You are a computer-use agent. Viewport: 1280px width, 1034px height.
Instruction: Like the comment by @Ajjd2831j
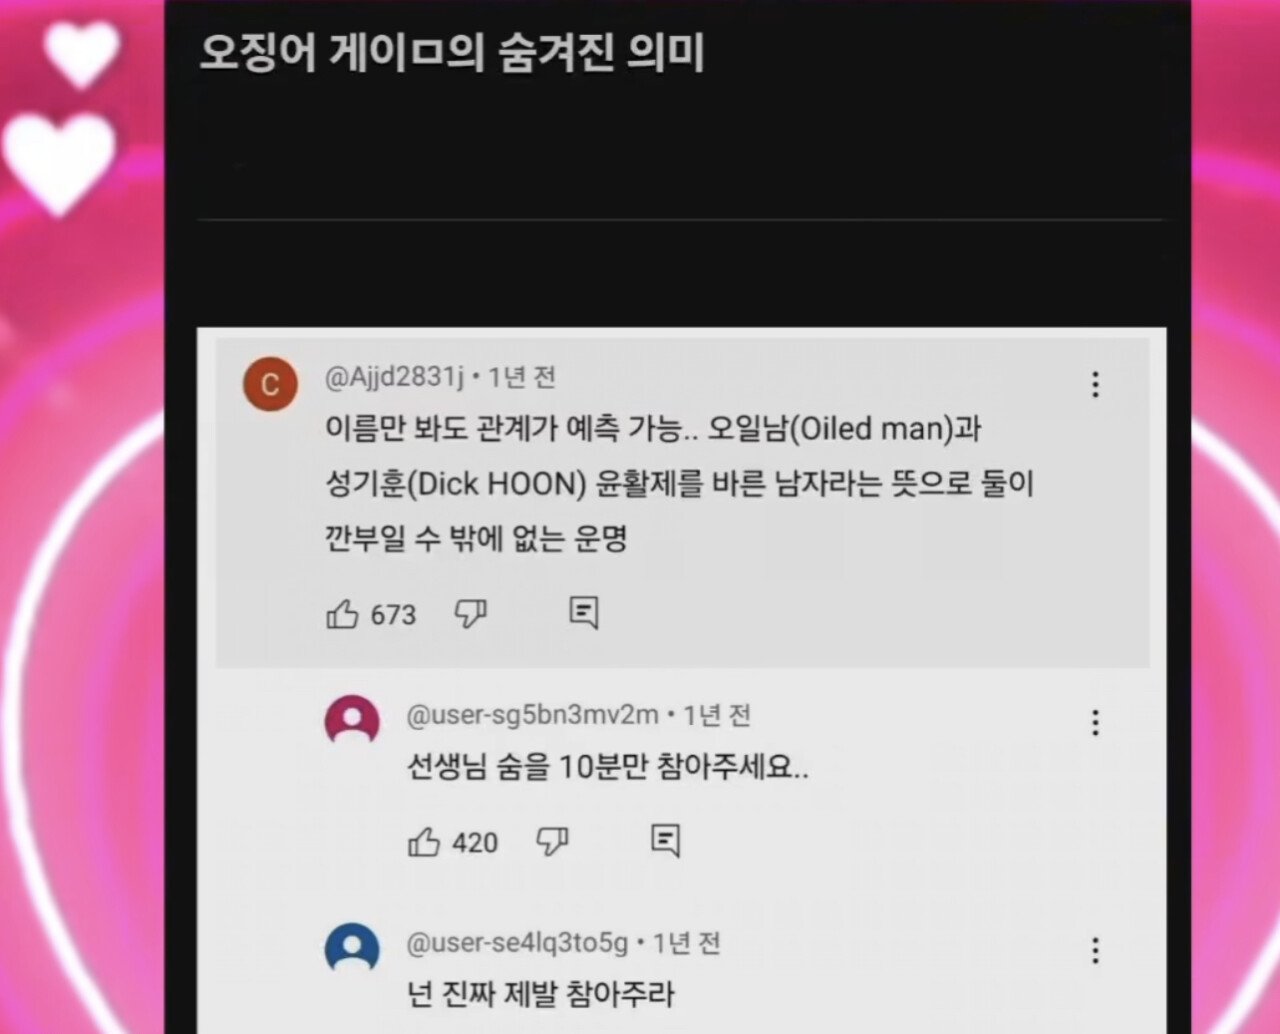(342, 613)
